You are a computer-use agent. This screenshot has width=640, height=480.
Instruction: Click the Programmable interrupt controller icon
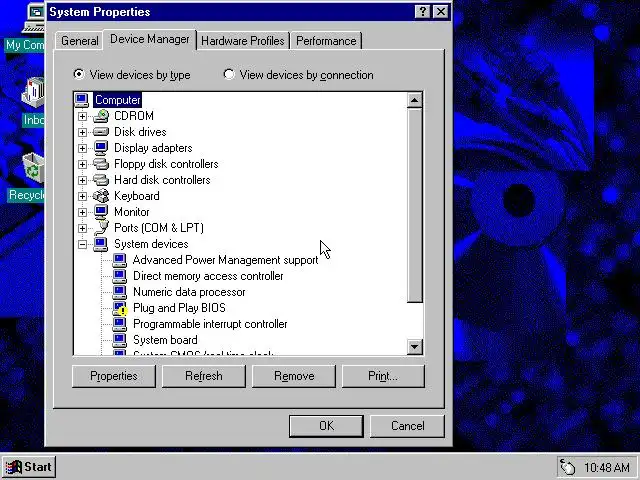coord(120,324)
